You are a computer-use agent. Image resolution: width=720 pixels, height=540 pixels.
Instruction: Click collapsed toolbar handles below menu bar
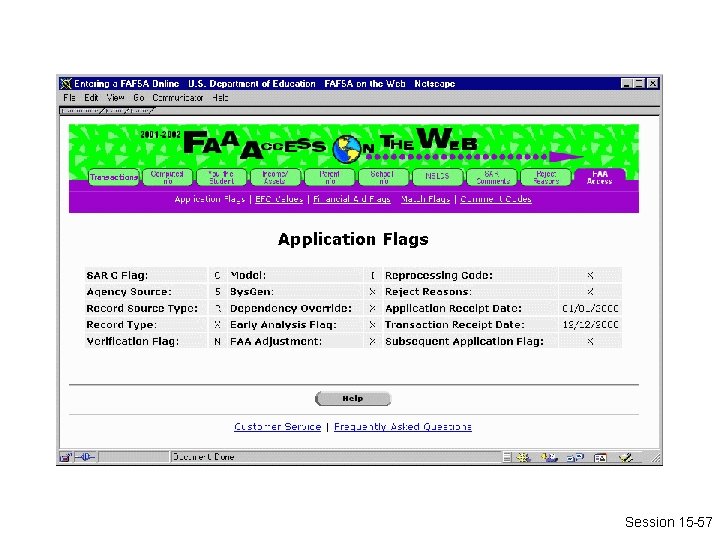click(107, 111)
